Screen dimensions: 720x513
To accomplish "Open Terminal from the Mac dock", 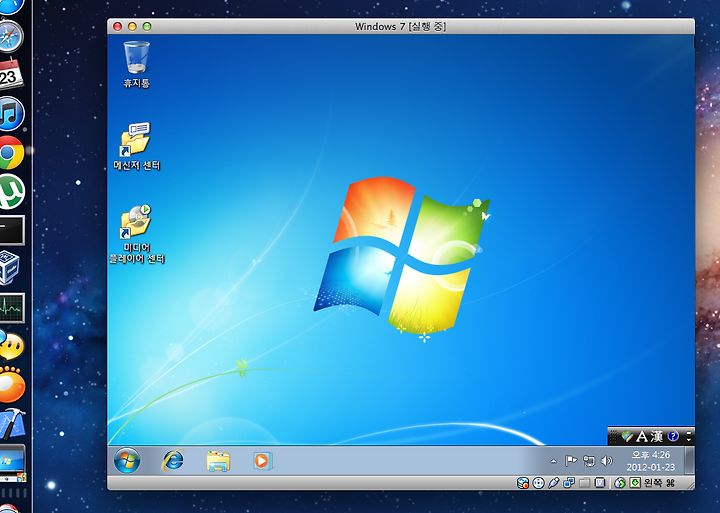I will (x=11, y=230).
